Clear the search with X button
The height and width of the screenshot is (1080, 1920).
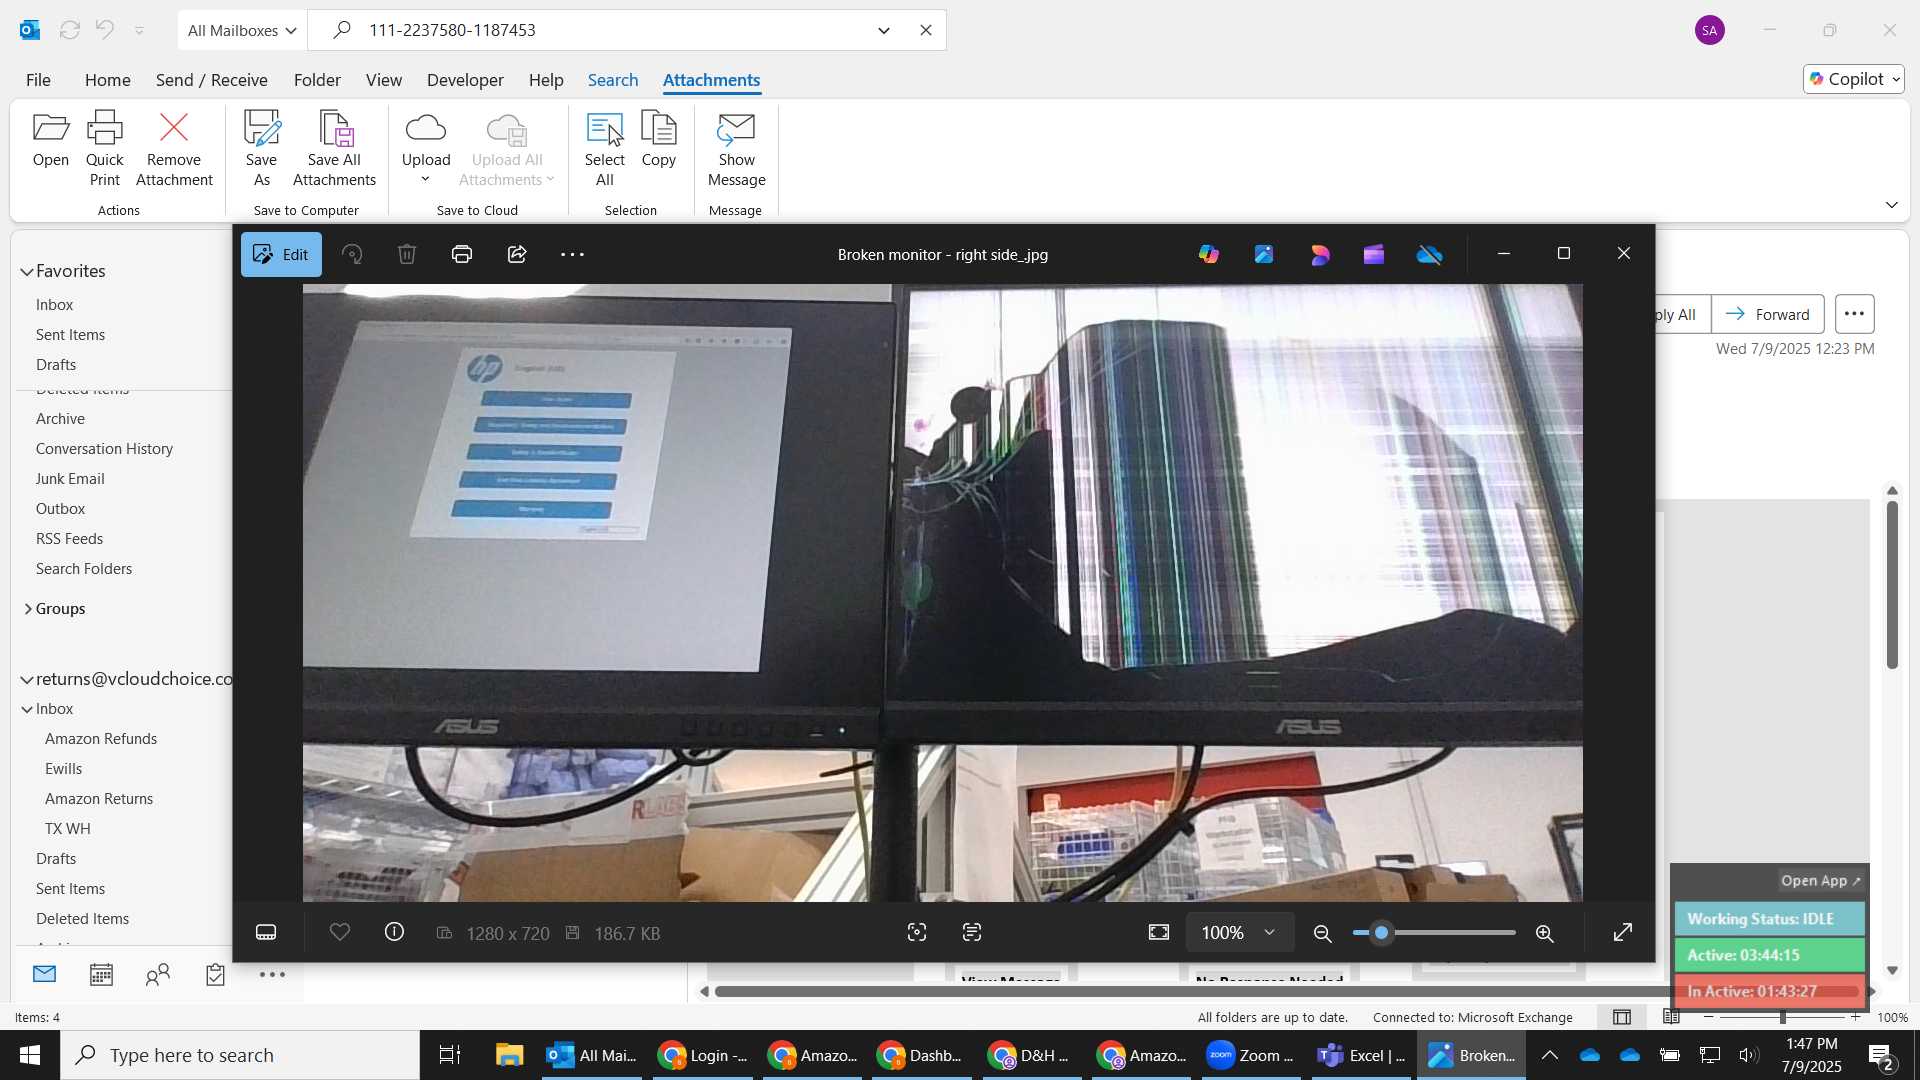[x=926, y=30]
